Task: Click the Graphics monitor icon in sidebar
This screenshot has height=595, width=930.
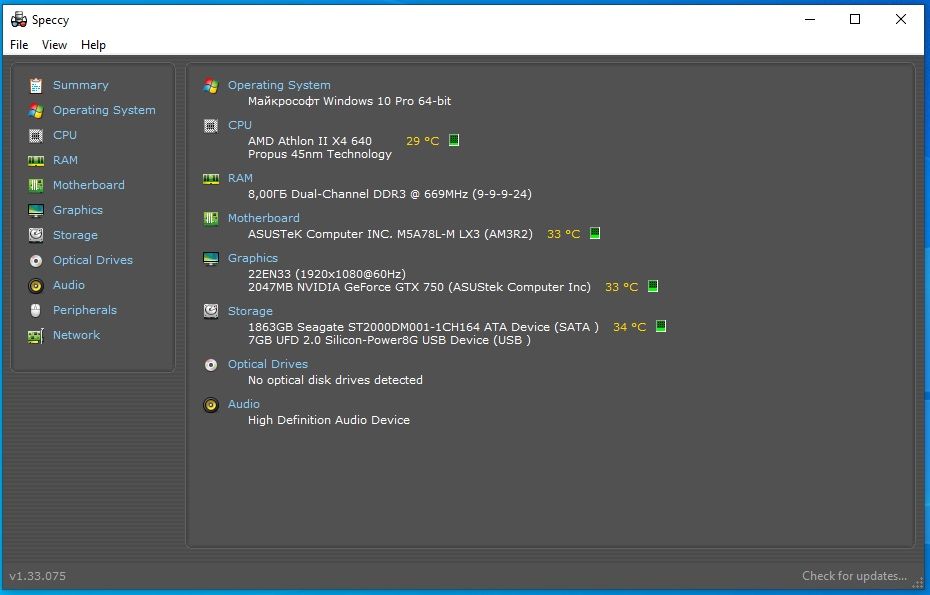Action: coord(36,211)
